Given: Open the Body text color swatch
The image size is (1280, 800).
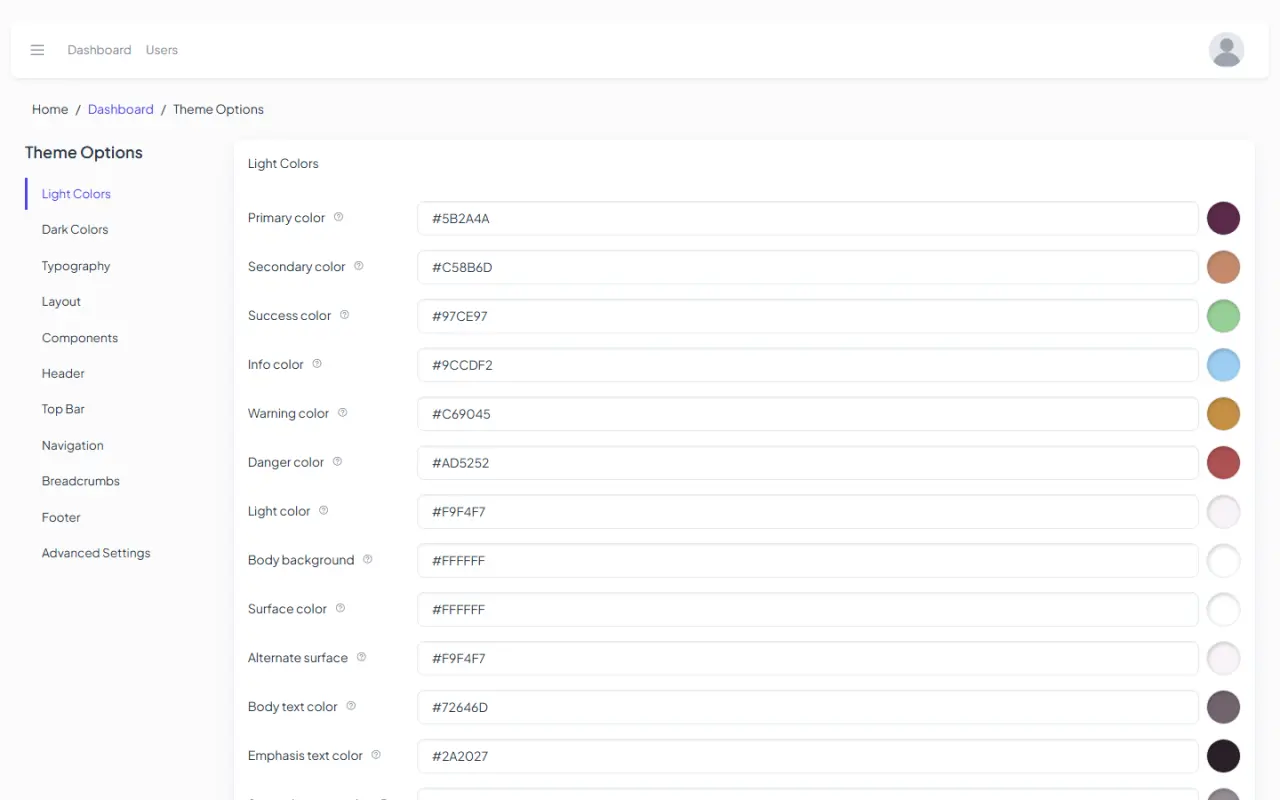Looking at the screenshot, I should click(1223, 707).
